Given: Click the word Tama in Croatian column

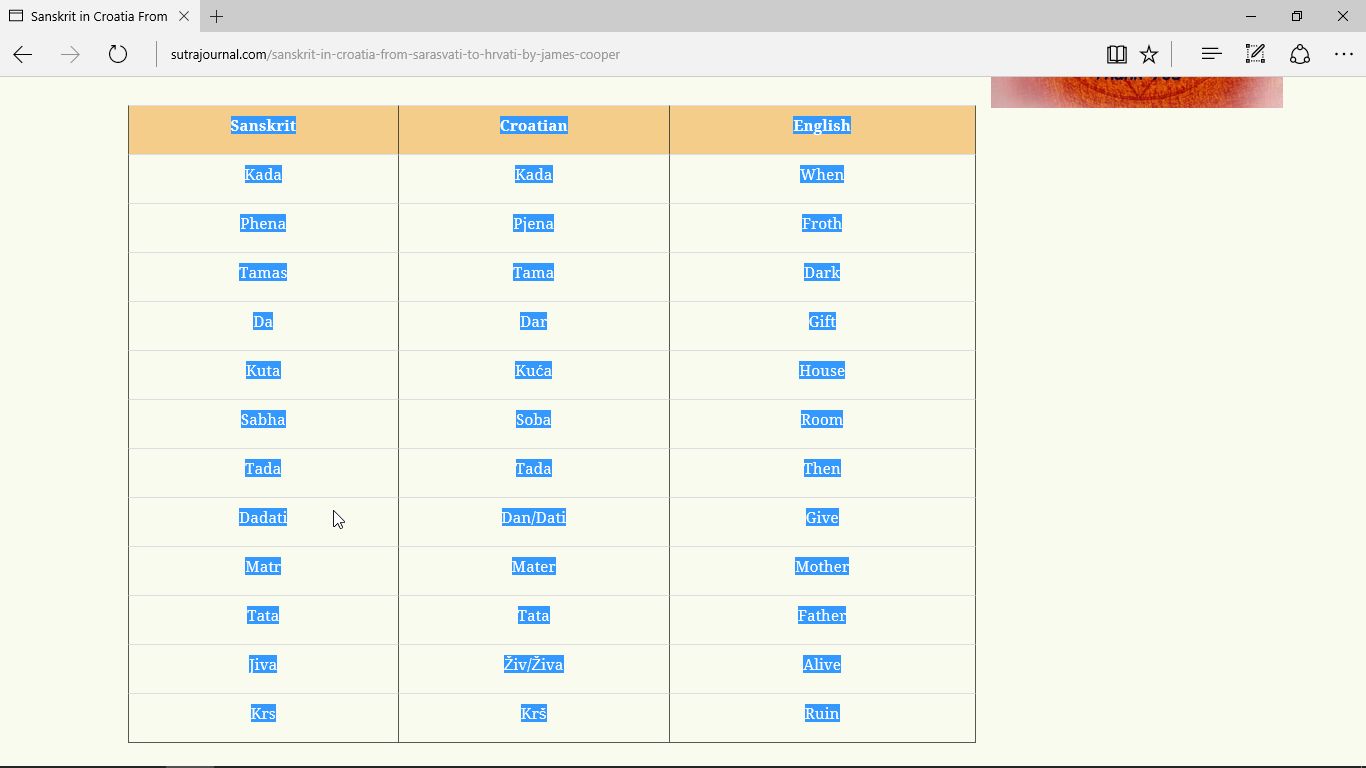Looking at the screenshot, I should click(534, 272).
